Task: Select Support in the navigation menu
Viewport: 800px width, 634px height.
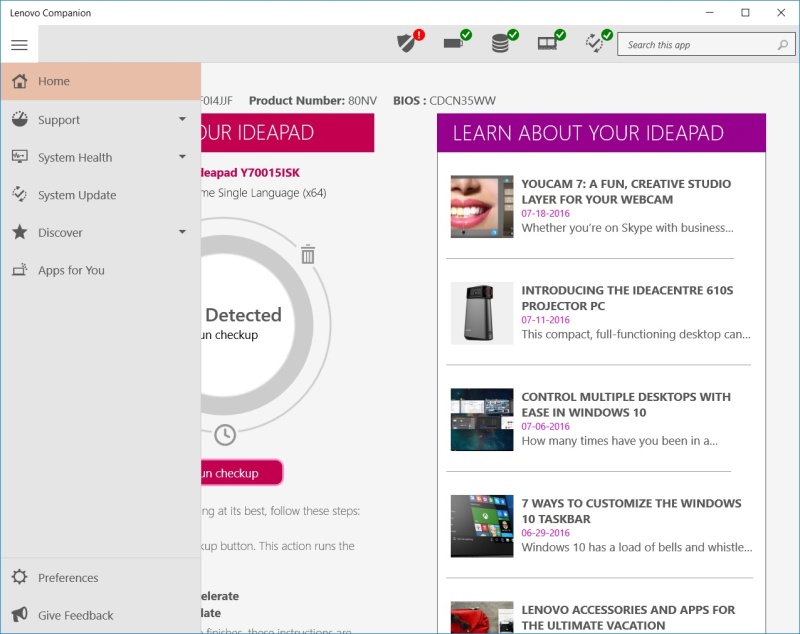Action: [101, 119]
